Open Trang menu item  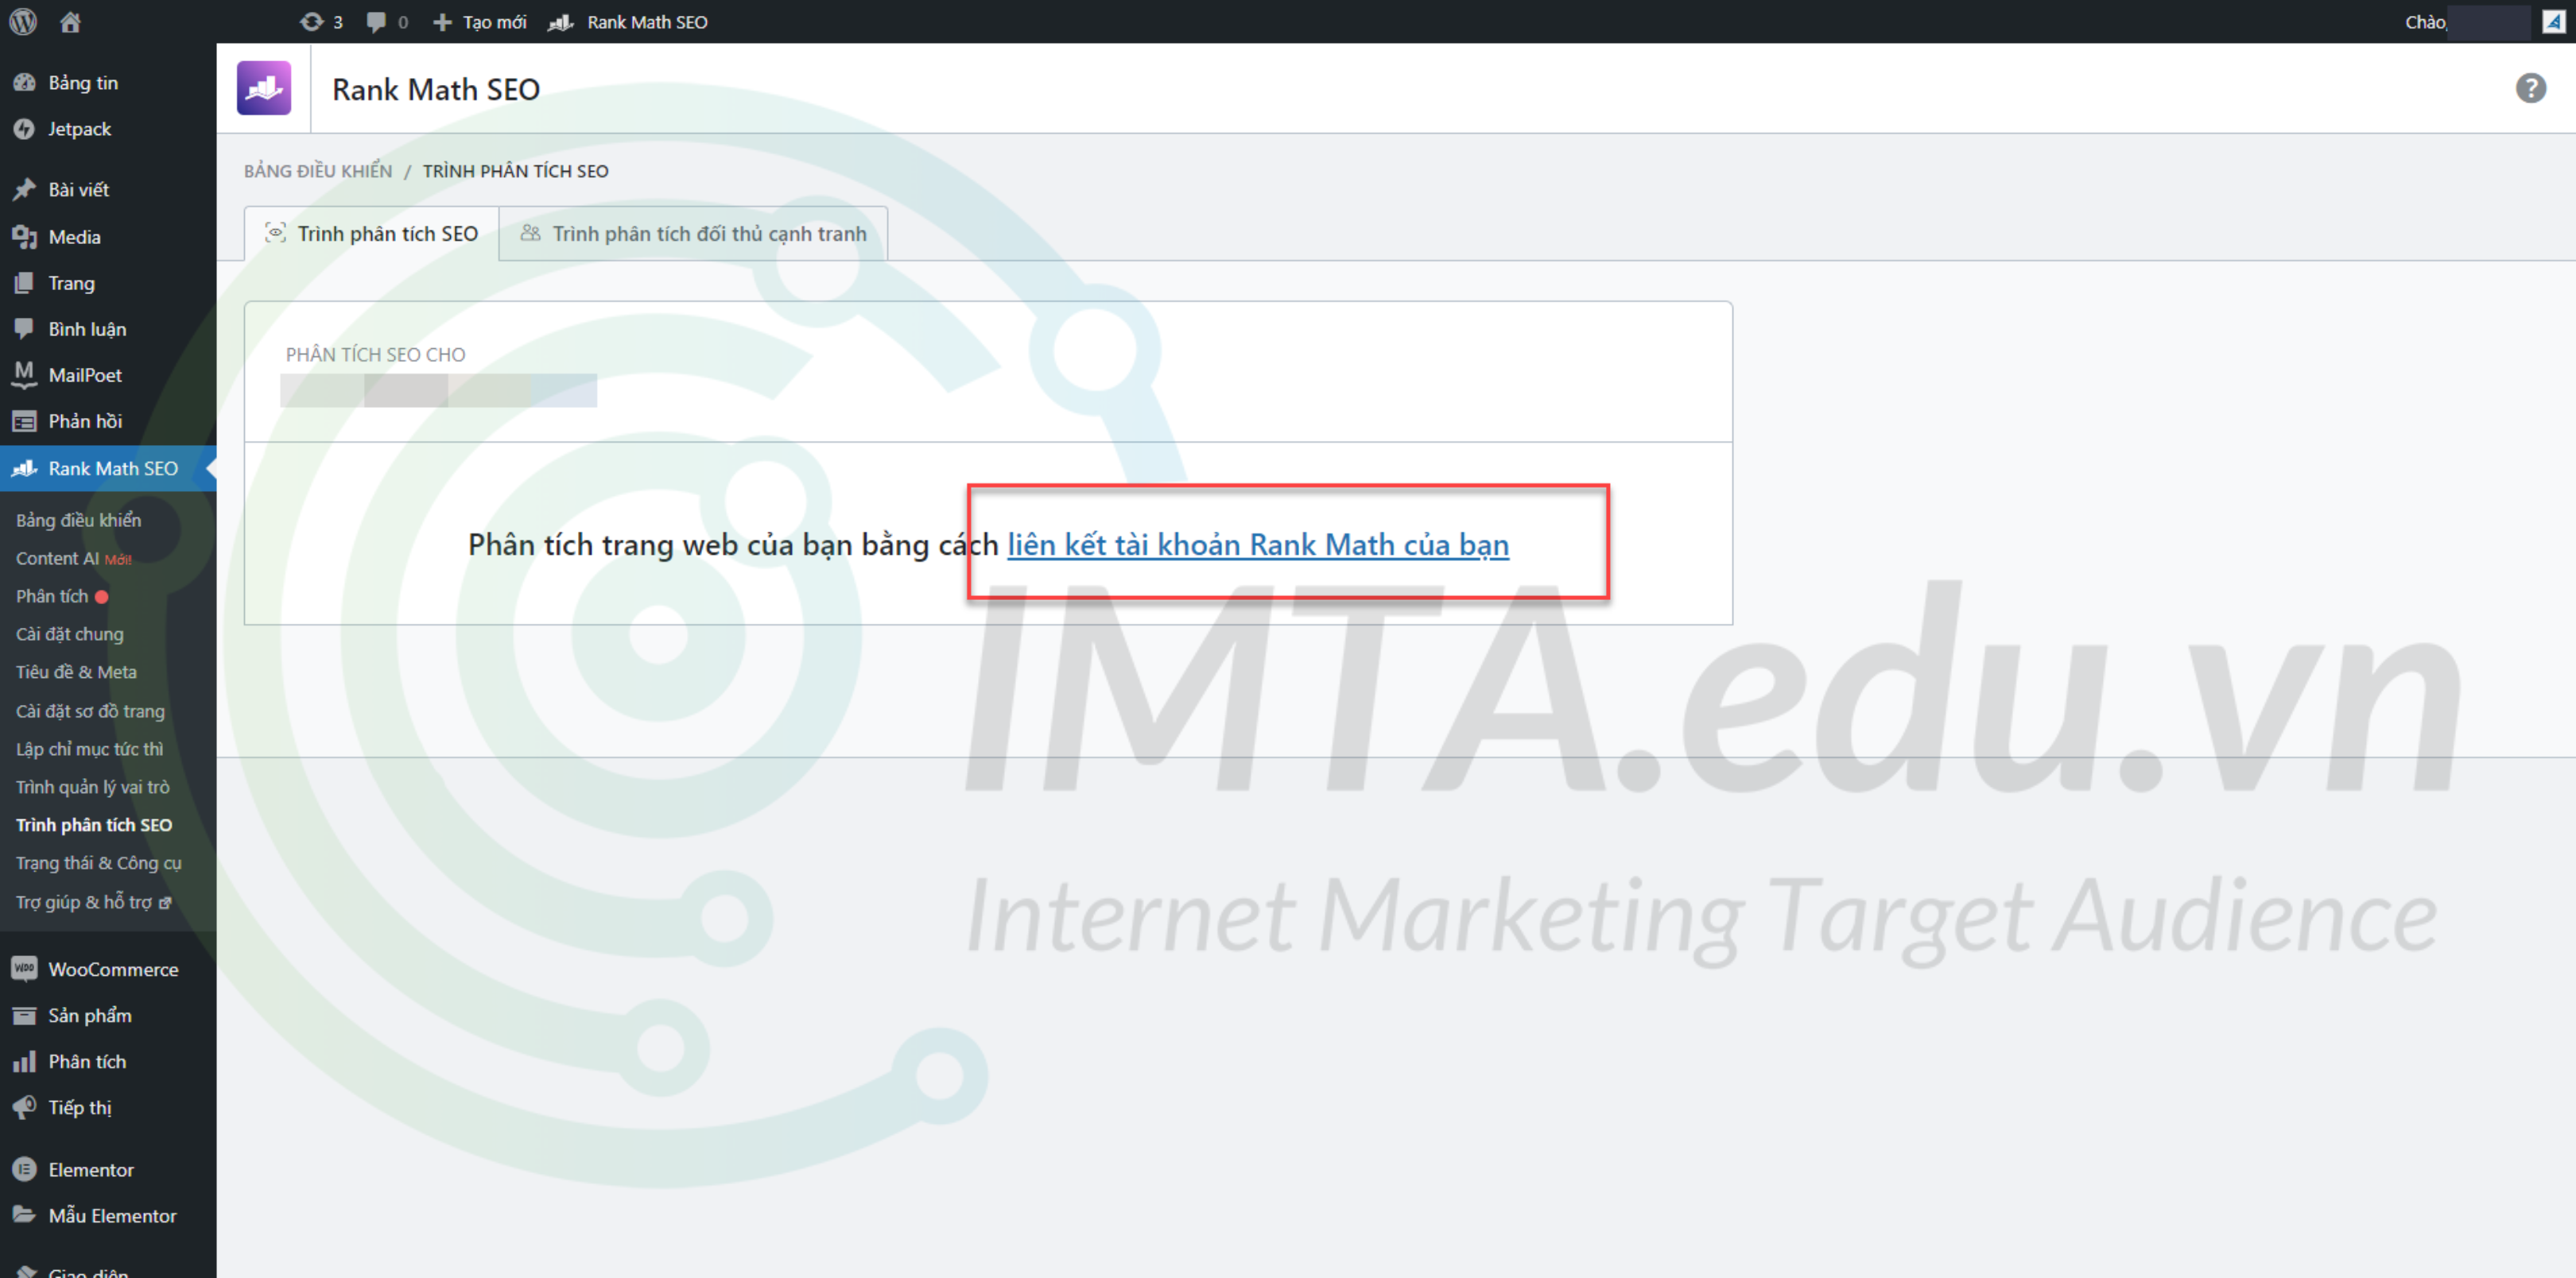point(72,283)
